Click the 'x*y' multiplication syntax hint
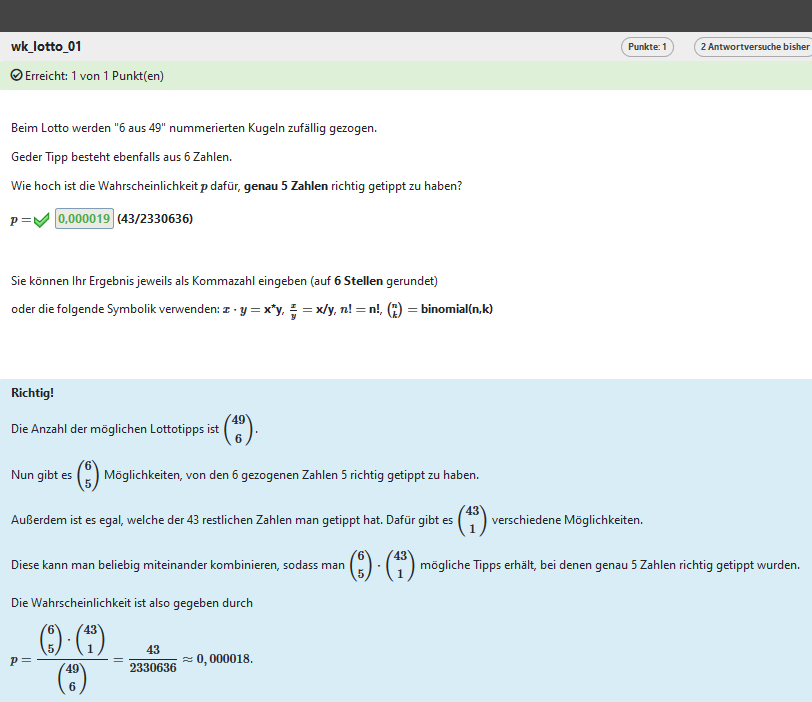 (x=266, y=309)
